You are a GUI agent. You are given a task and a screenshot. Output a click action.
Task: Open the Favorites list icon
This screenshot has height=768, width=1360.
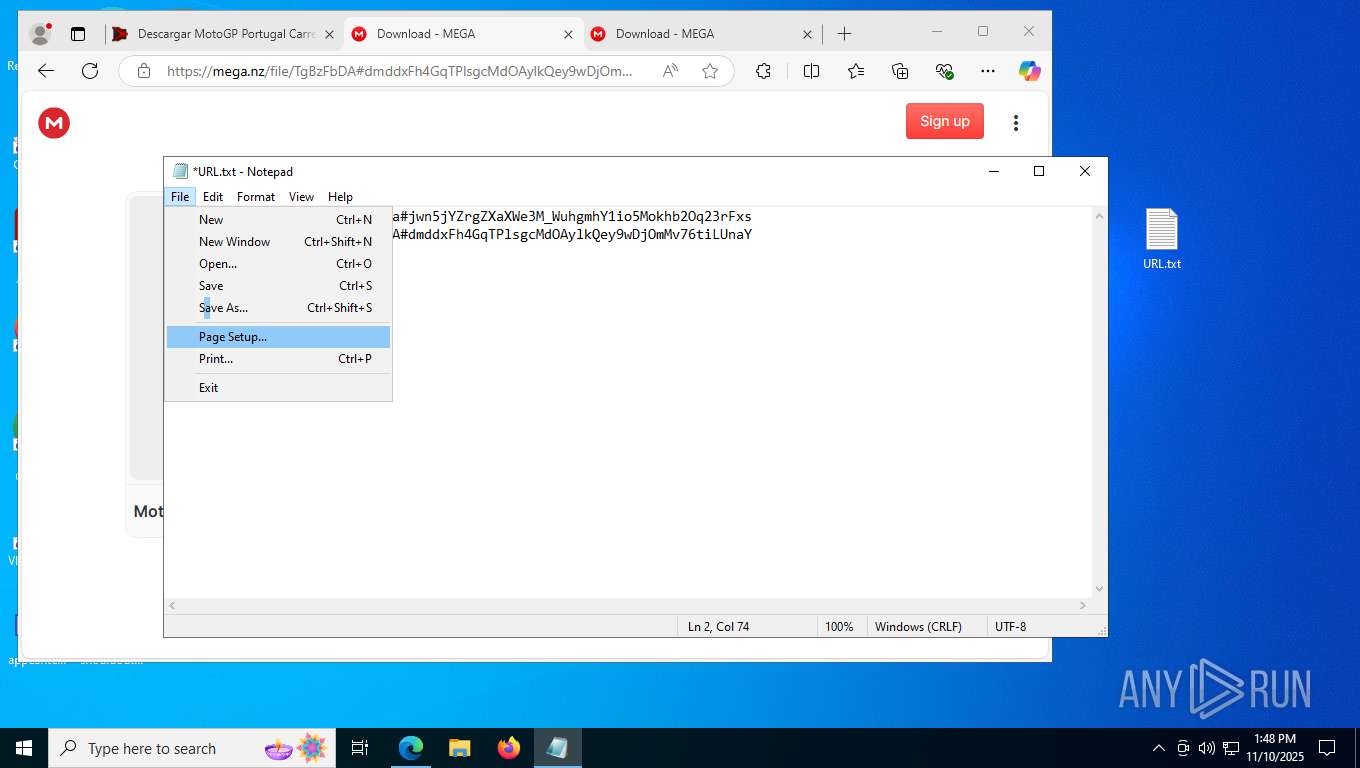(856, 71)
